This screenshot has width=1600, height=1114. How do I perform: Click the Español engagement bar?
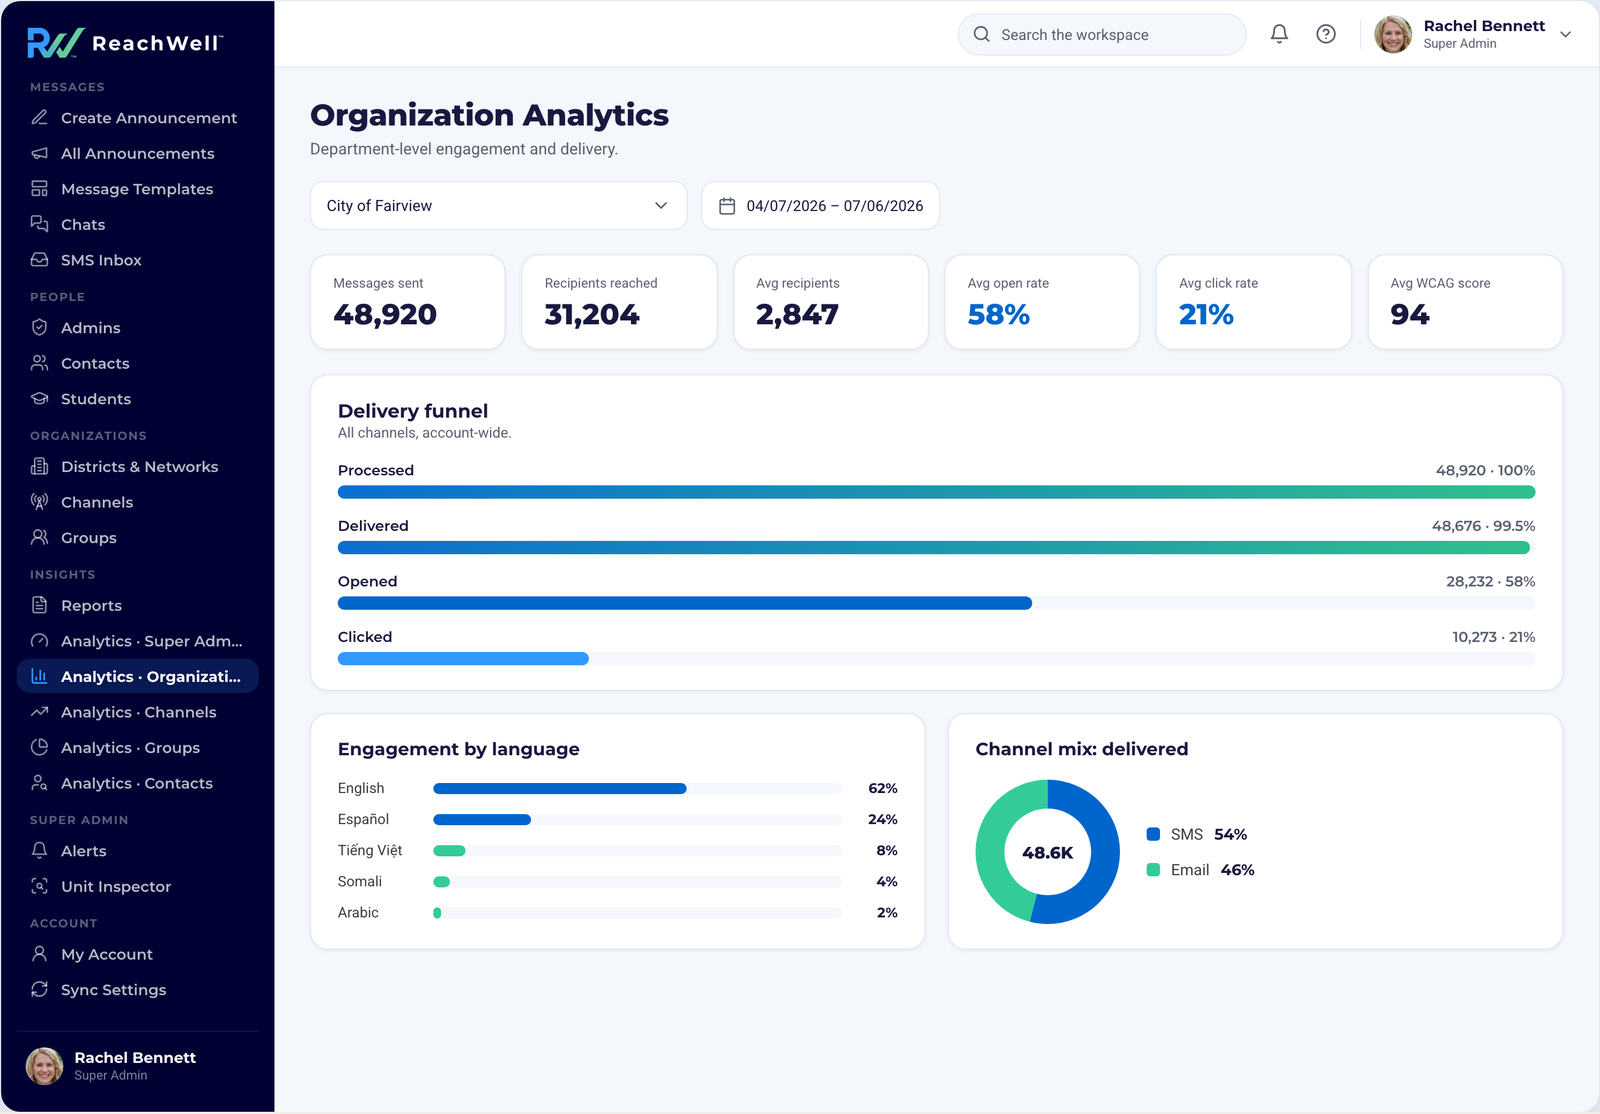637,819
